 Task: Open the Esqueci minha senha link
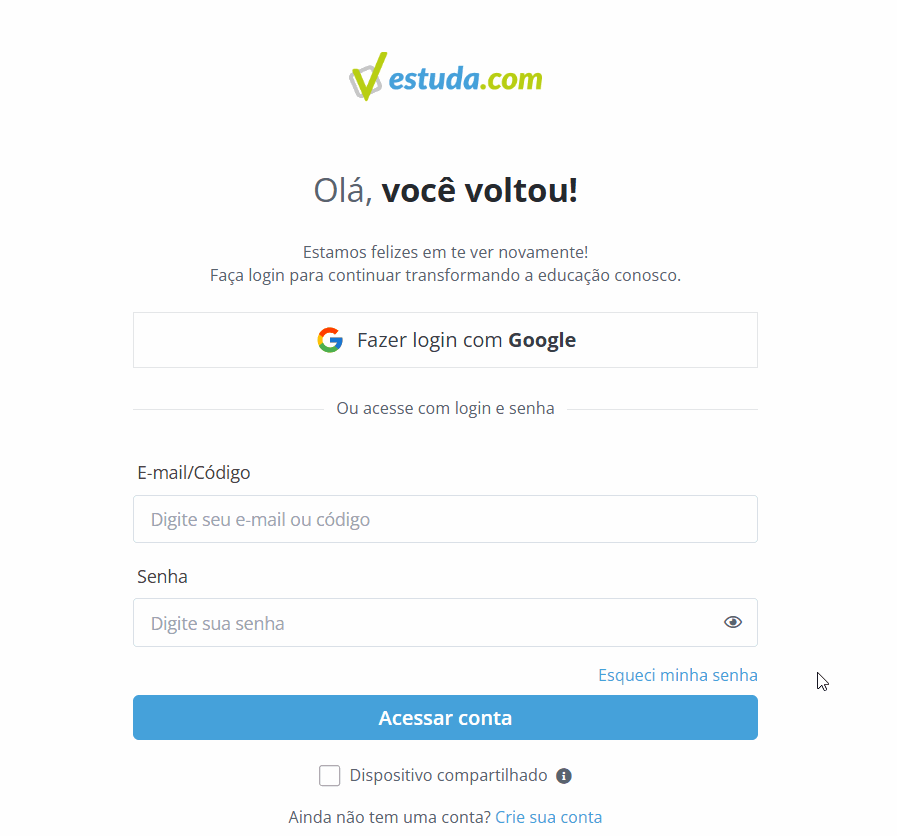pos(678,675)
